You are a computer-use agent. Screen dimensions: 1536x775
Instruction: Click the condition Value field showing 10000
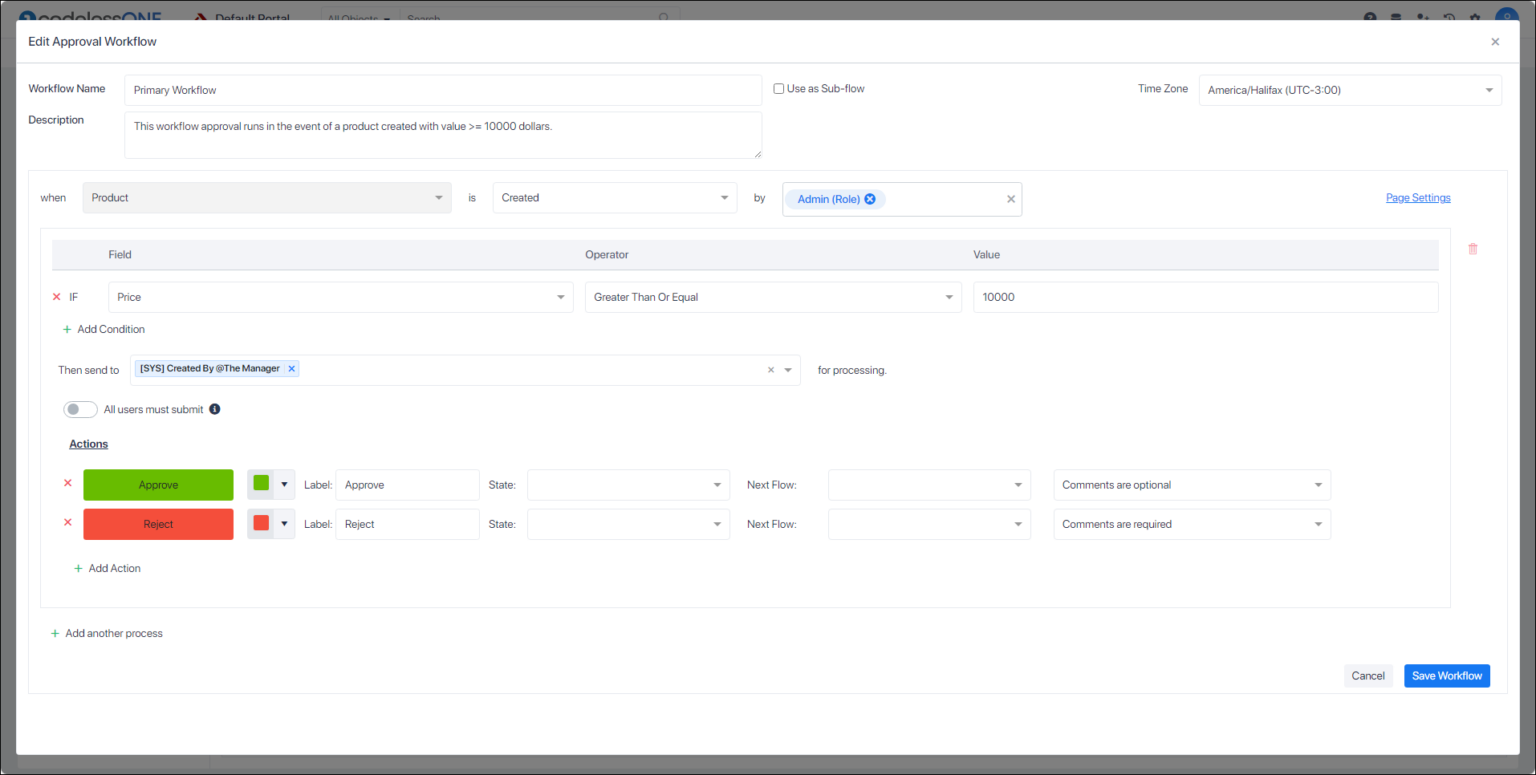(x=1206, y=297)
